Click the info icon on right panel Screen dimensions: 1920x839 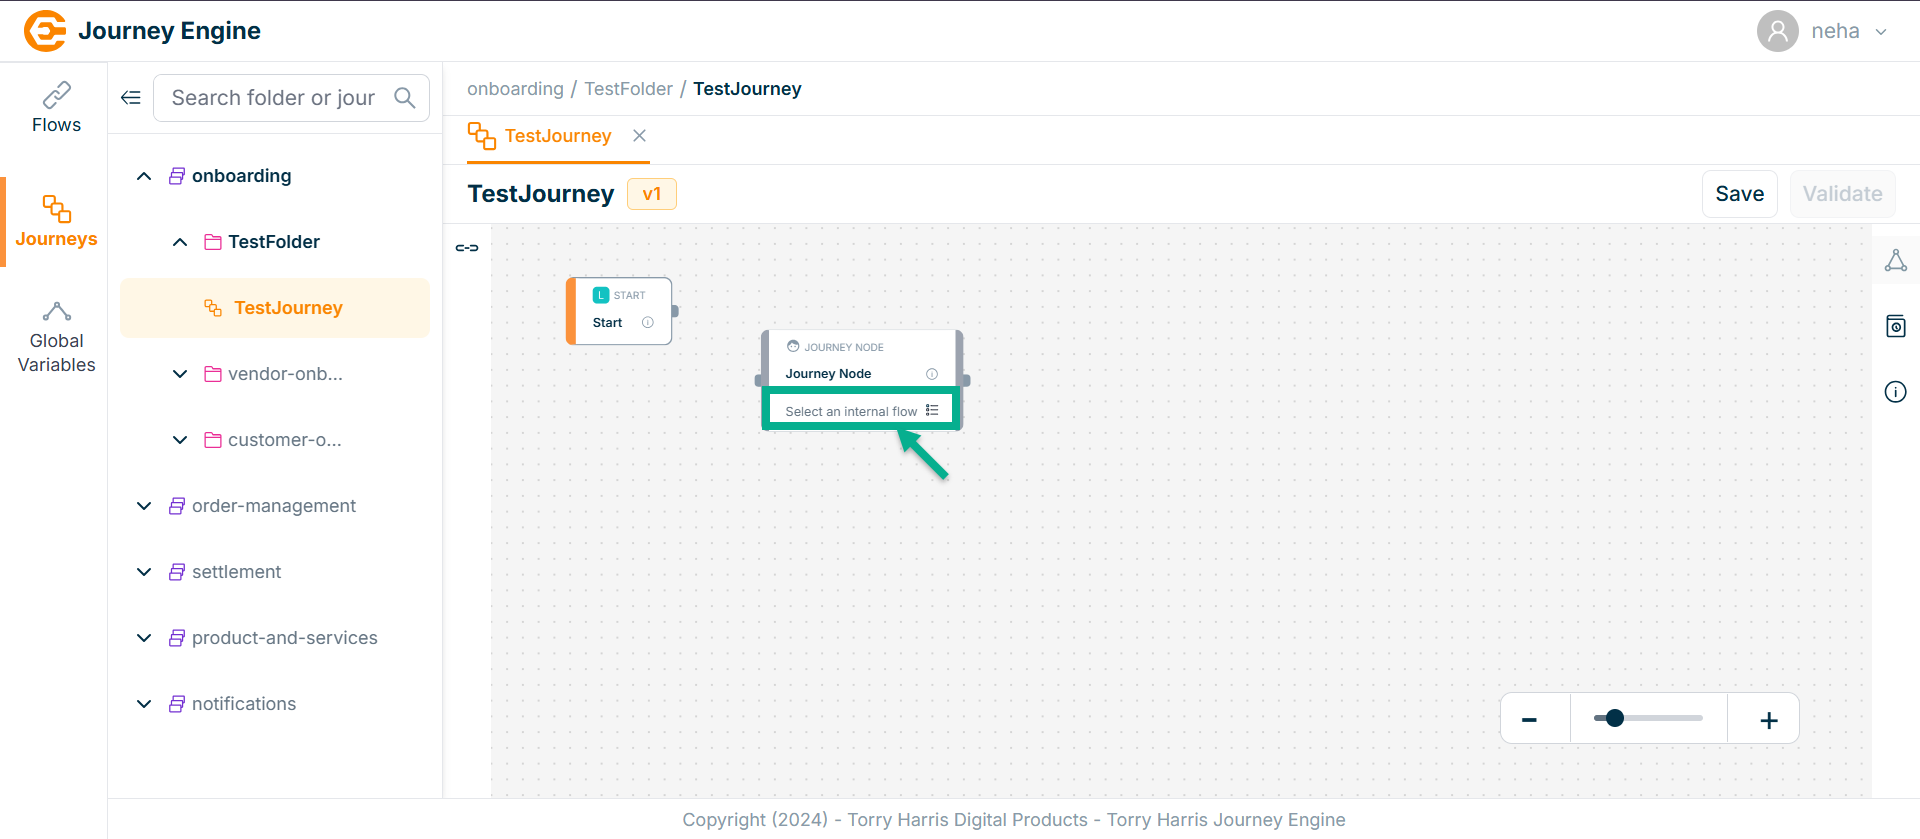coord(1895,392)
